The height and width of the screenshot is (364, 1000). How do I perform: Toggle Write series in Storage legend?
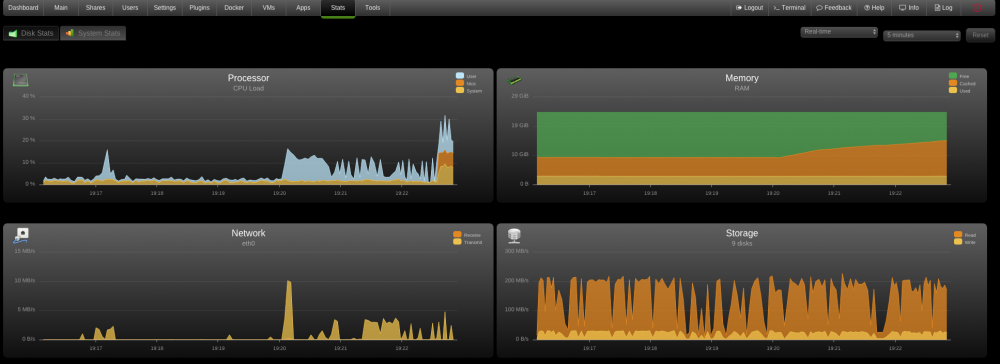pos(965,242)
